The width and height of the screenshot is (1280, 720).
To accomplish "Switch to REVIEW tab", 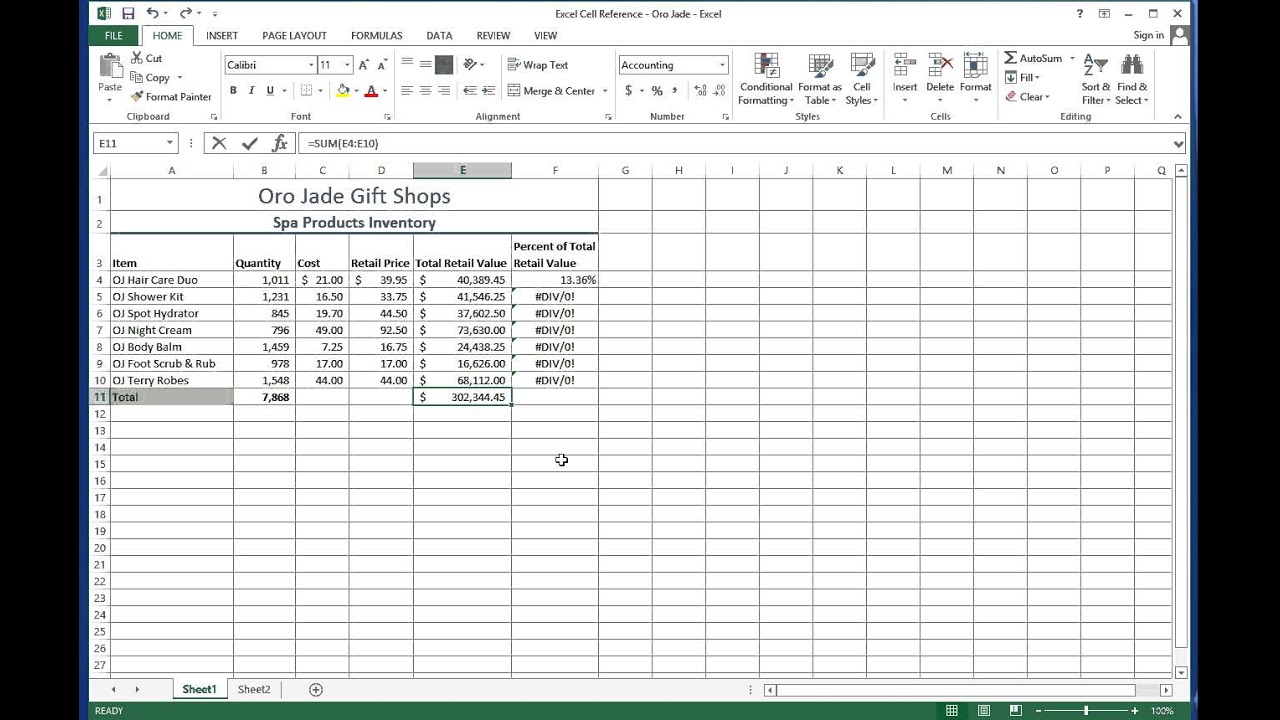I will (493, 35).
